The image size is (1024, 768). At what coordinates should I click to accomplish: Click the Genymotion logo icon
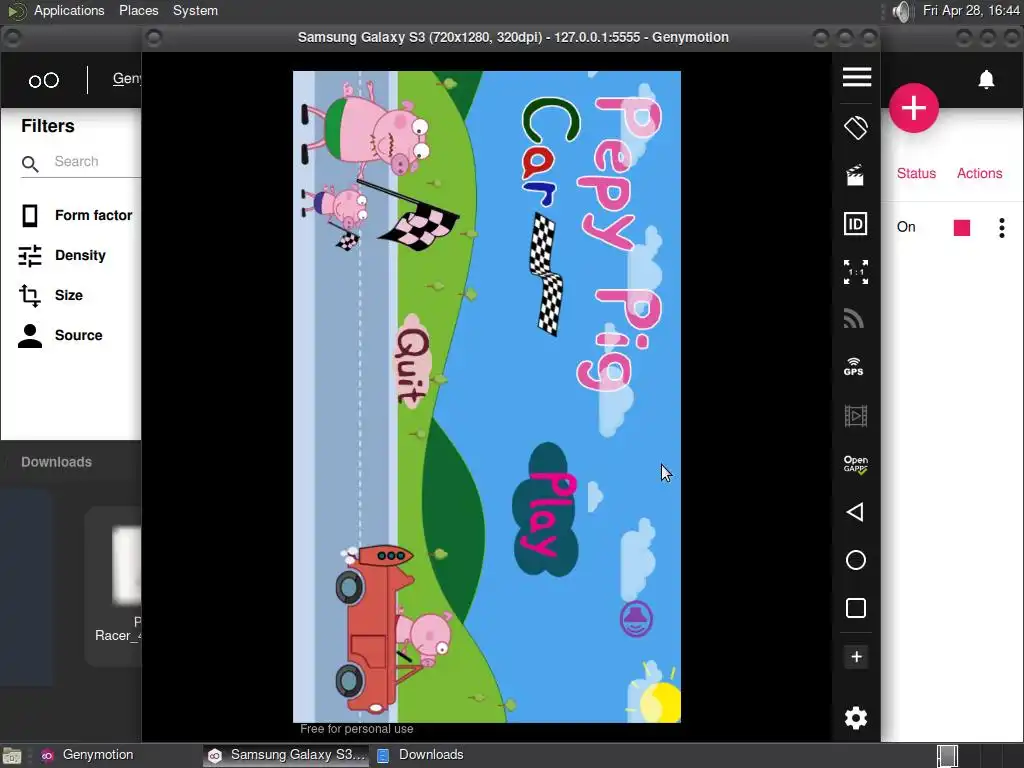click(44, 80)
